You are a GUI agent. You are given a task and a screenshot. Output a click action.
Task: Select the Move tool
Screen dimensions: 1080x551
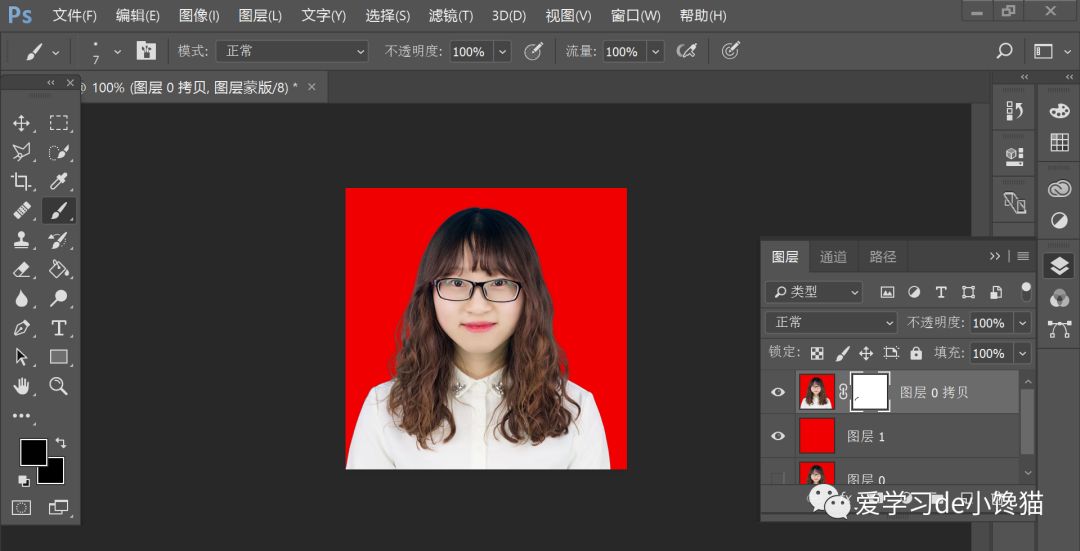[x=21, y=123]
